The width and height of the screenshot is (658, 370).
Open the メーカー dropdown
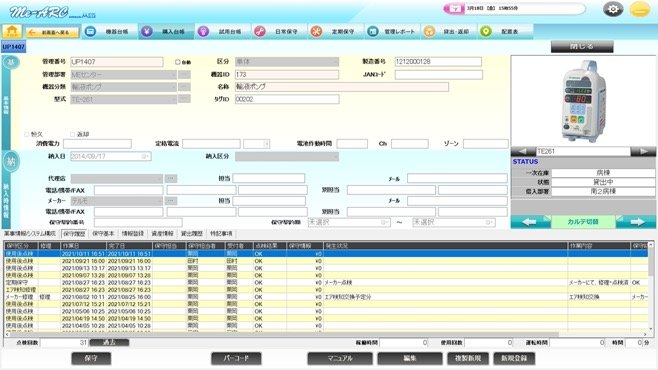point(116,201)
